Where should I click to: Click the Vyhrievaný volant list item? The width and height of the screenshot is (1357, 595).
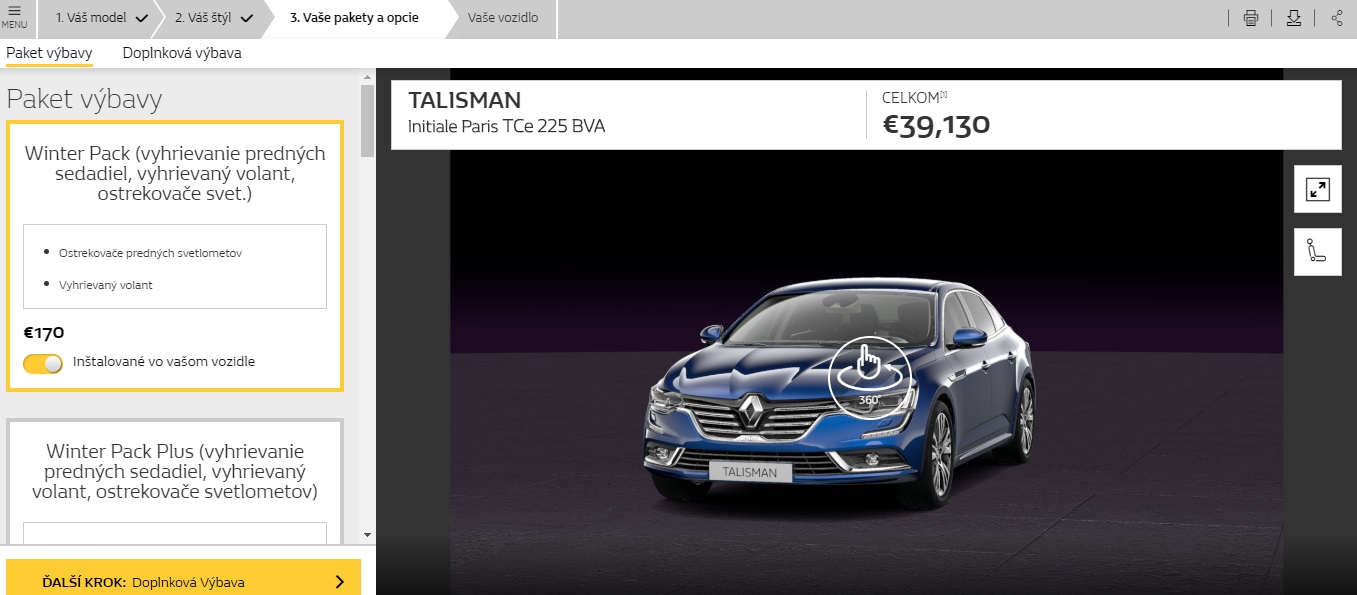click(105, 285)
